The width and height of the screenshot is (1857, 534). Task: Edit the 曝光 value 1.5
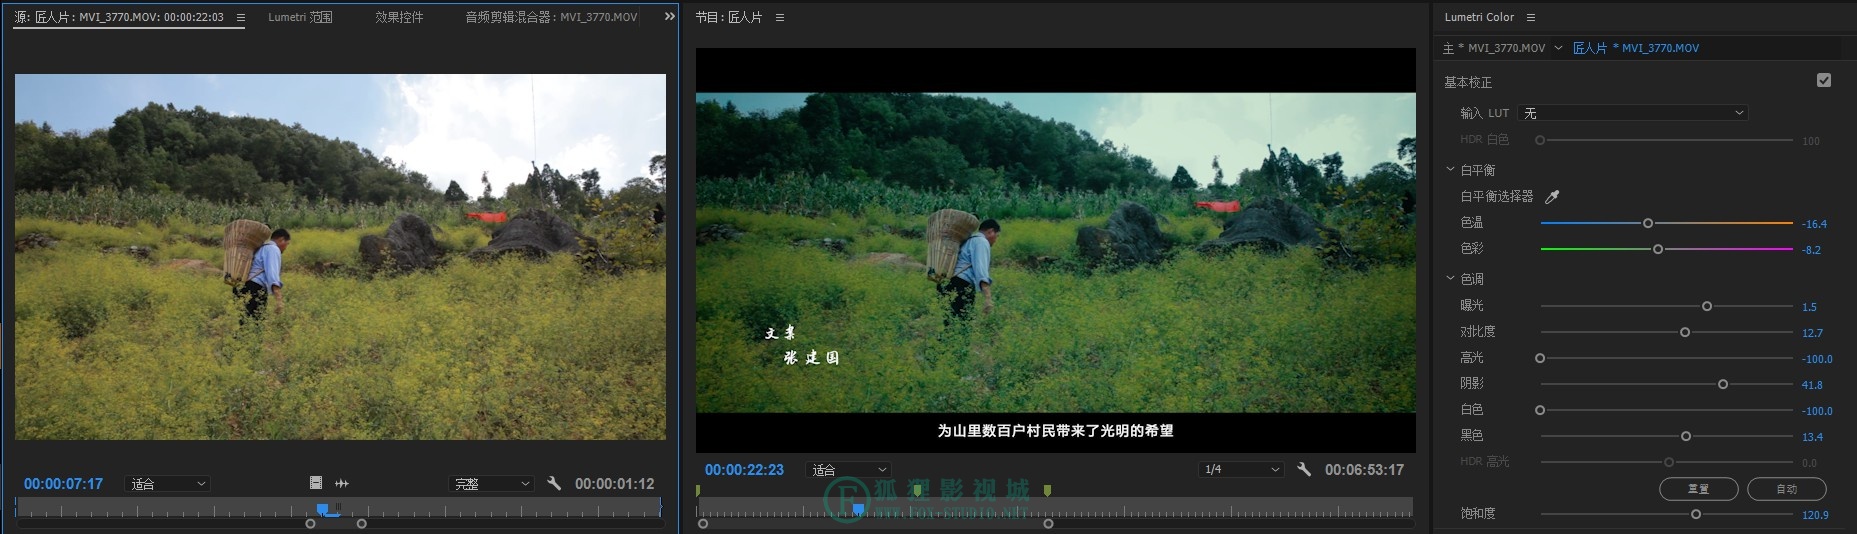click(x=1809, y=307)
